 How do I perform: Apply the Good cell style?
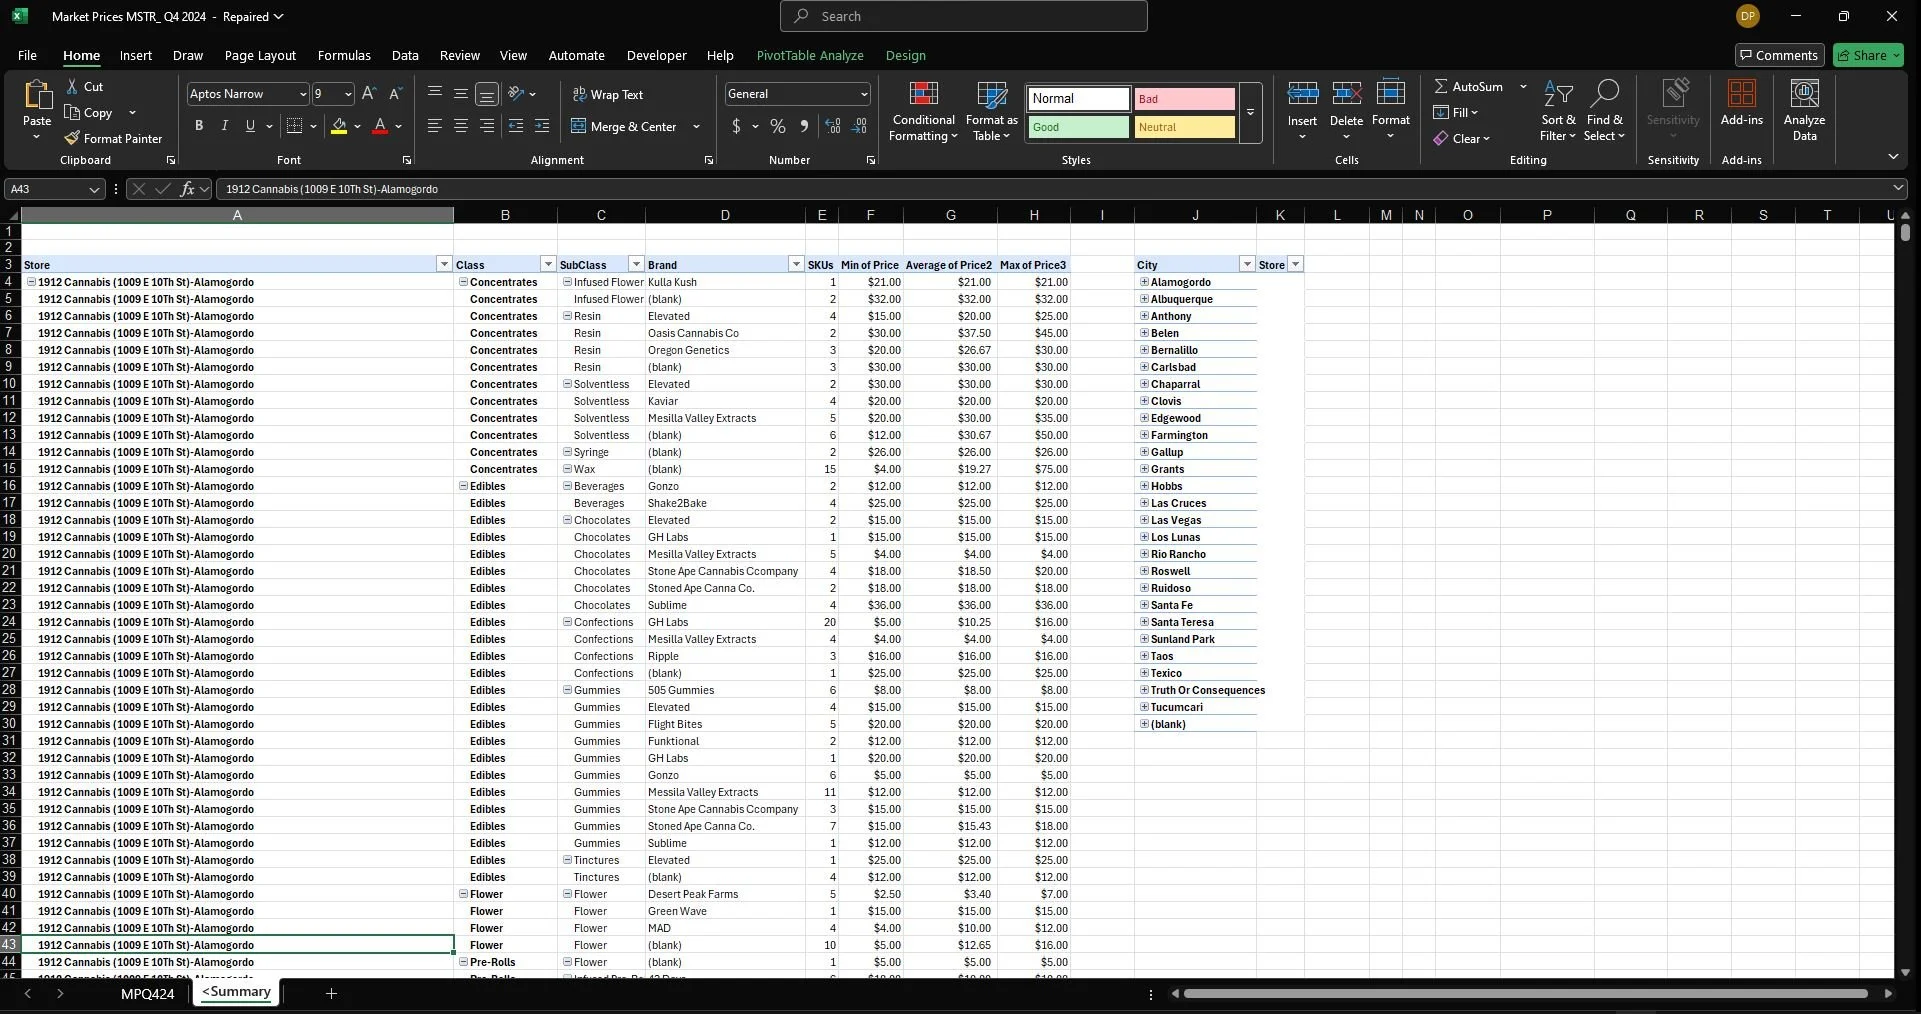pos(1079,127)
